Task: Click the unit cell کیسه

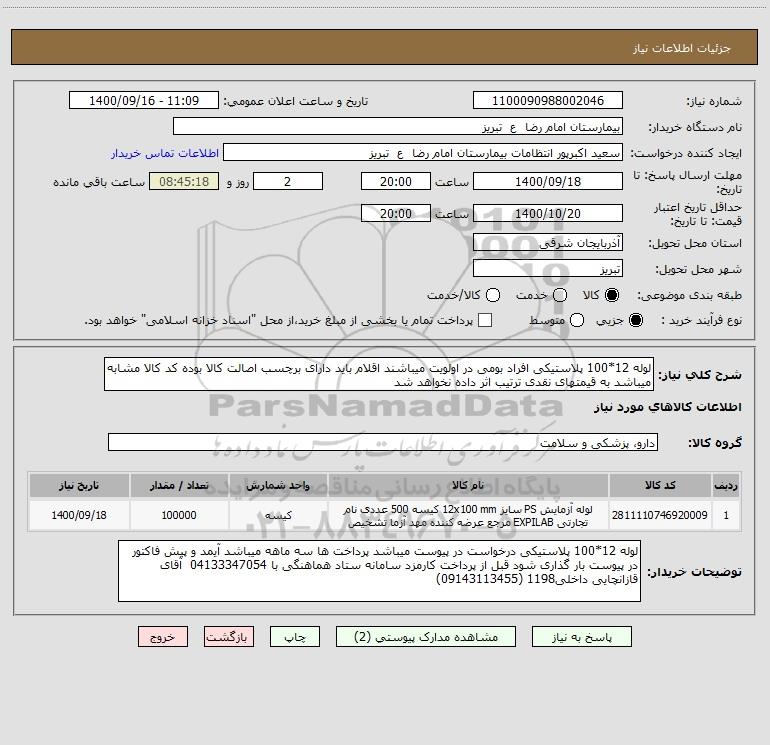Action: [278, 515]
